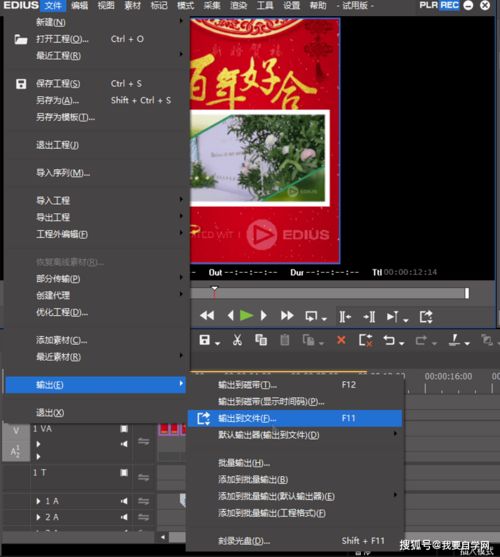Switch to REC recorder mode
500x557 pixels.
(x=450, y=5)
